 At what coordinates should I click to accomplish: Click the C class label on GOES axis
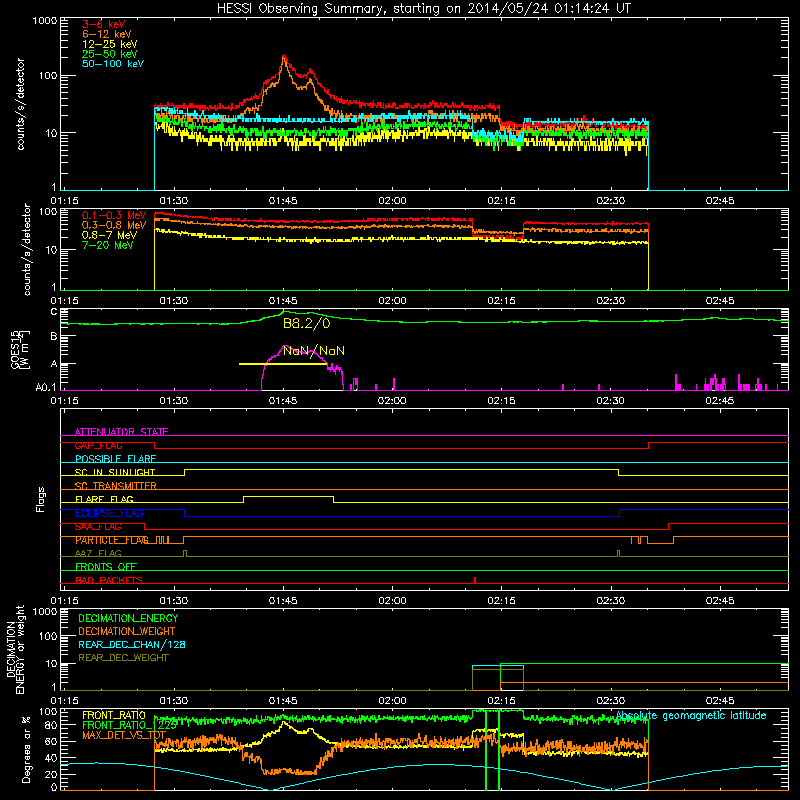54,312
